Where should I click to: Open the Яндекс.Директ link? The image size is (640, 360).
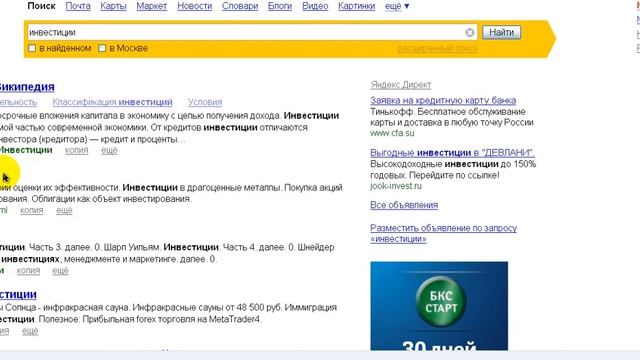(x=401, y=85)
